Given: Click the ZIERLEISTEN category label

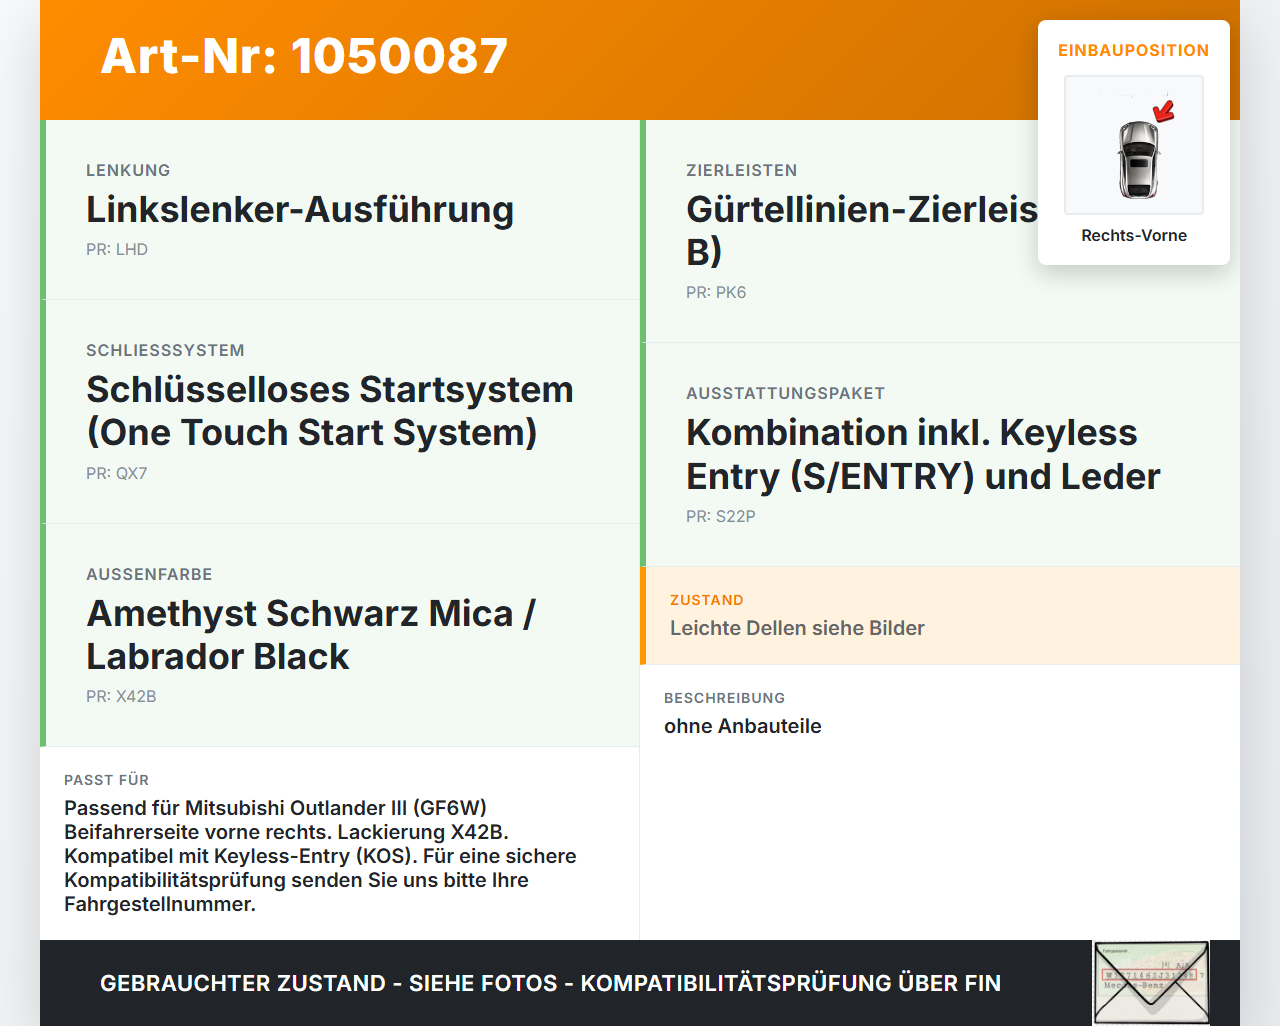Looking at the screenshot, I should pos(742,170).
